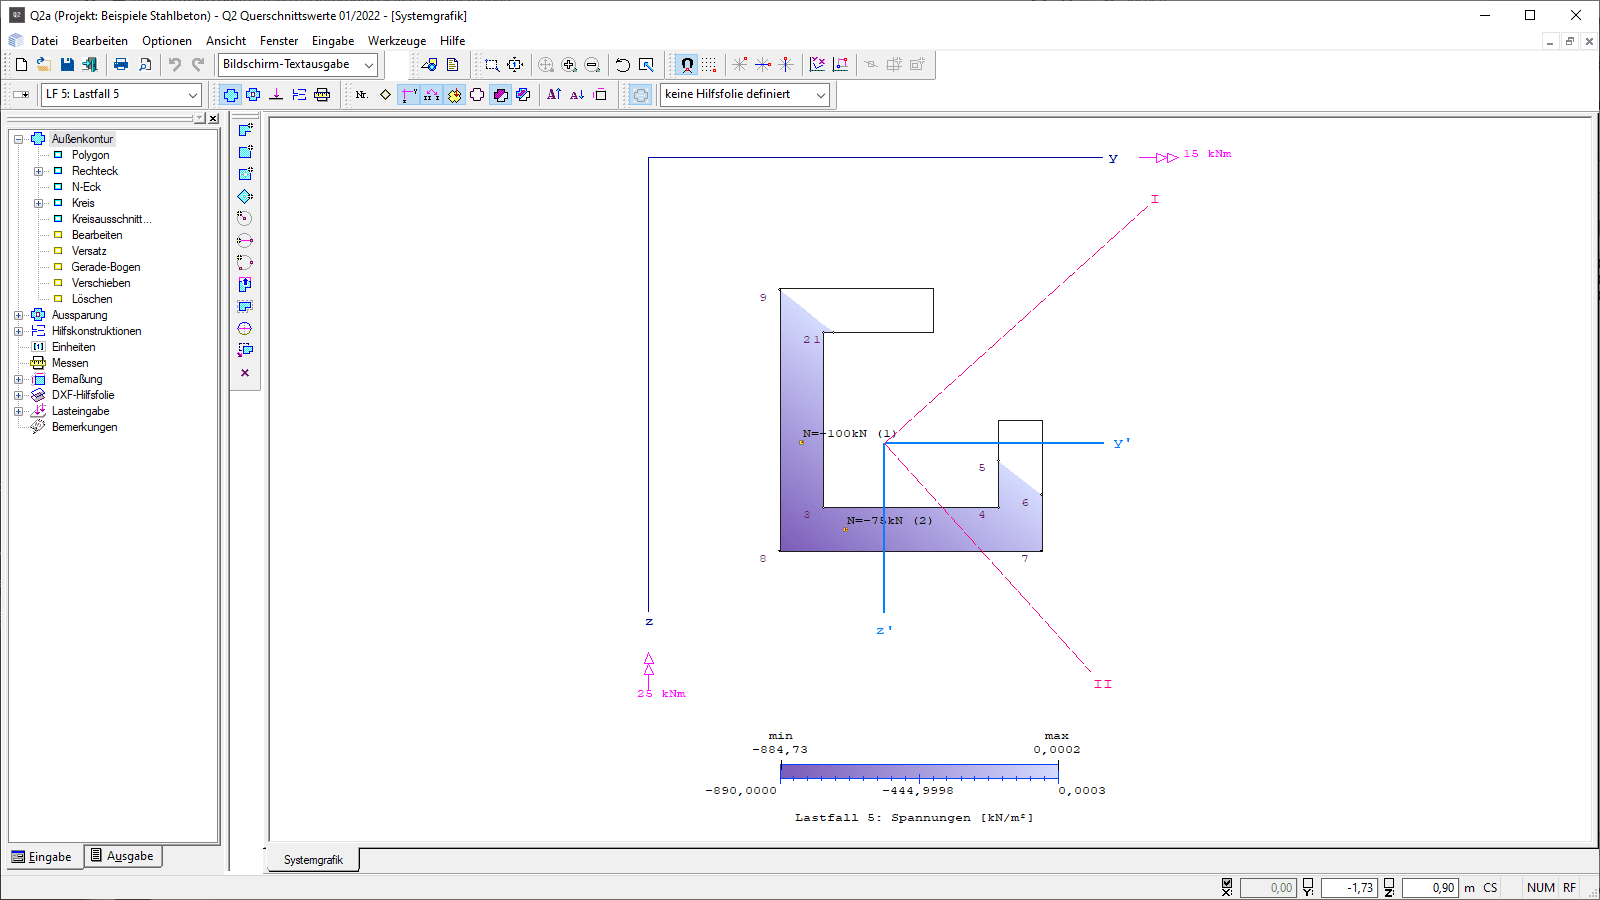
Task: Click the polygon contour tool icon
Action: [245, 130]
